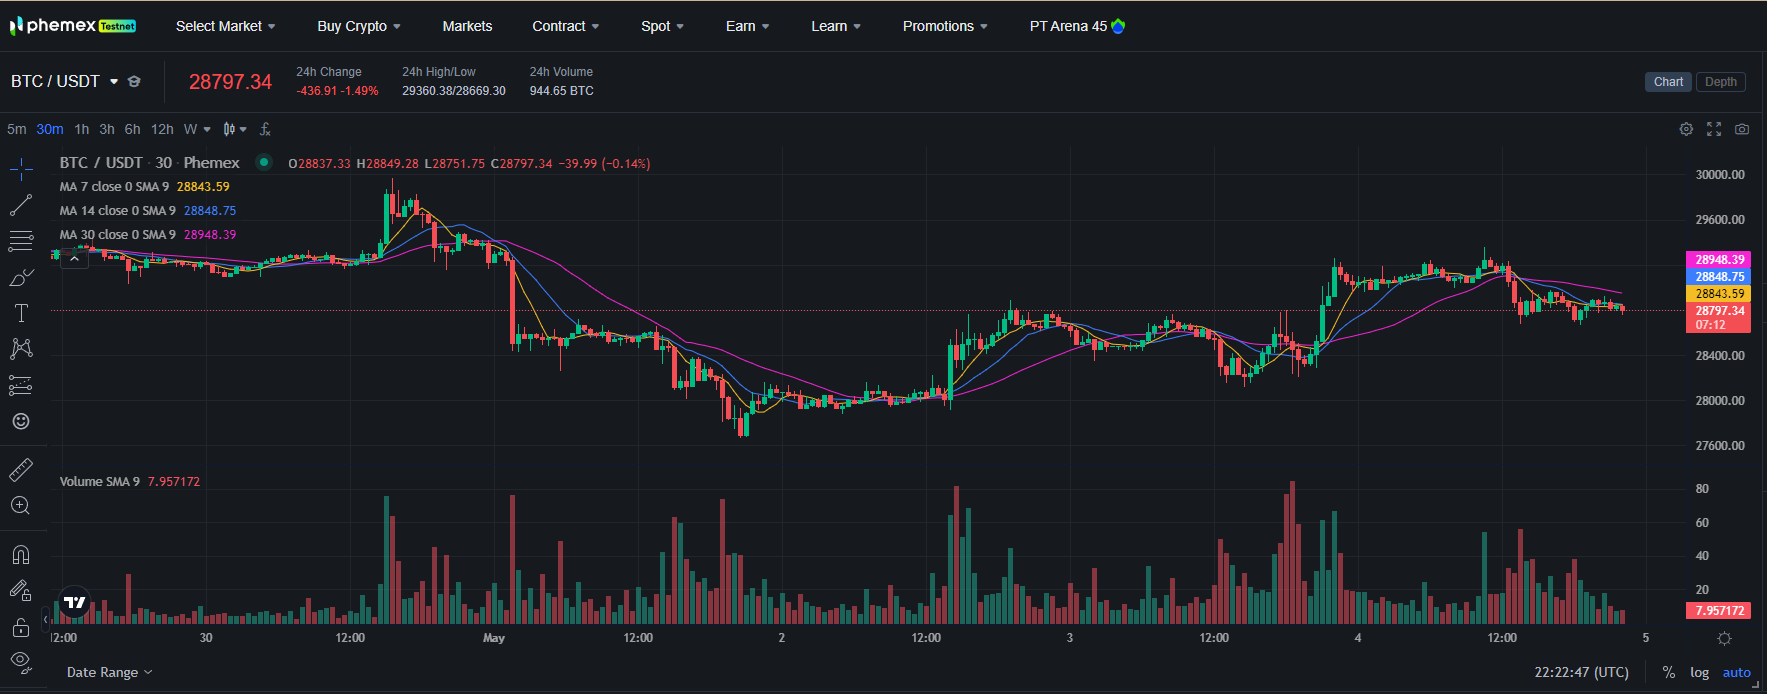The height and width of the screenshot is (694, 1767).
Task: Select the text annotation tool
Action: [21, 313]
